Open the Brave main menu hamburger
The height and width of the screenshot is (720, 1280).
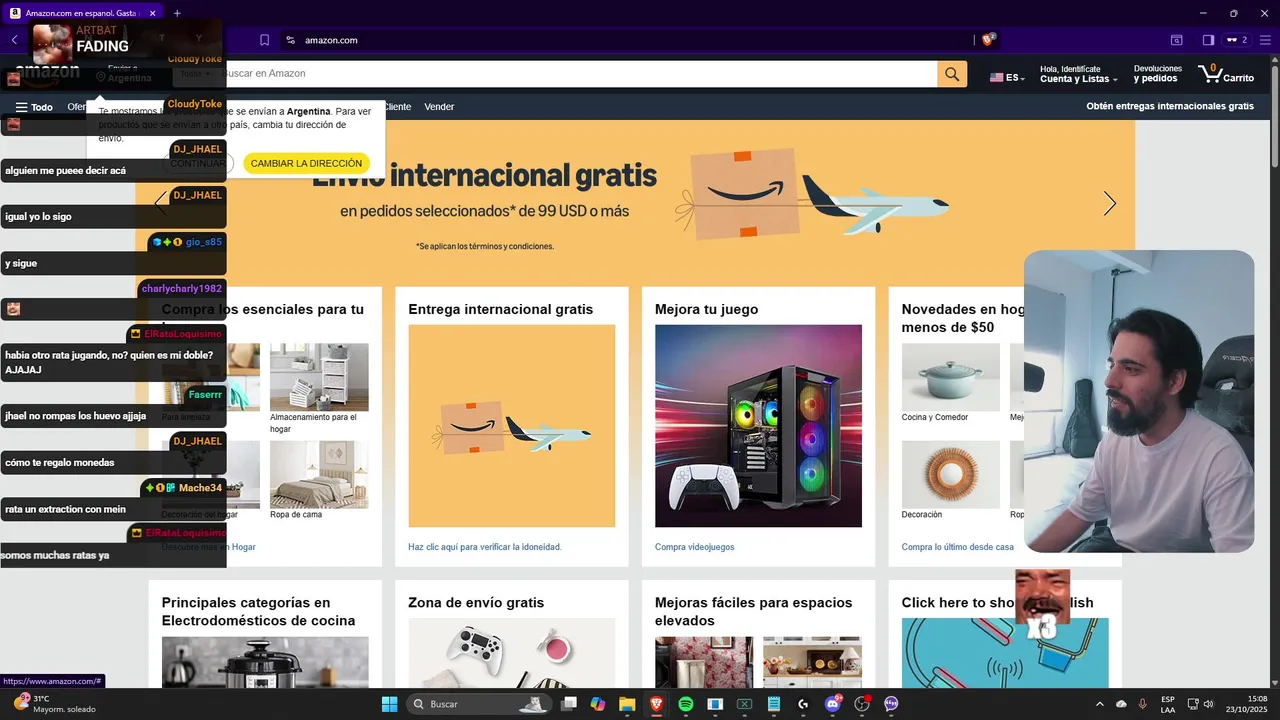(1263, 40)
